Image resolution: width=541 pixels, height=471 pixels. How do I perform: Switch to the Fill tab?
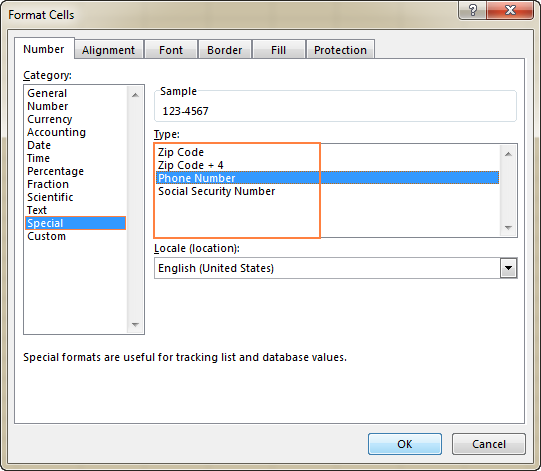278,50
